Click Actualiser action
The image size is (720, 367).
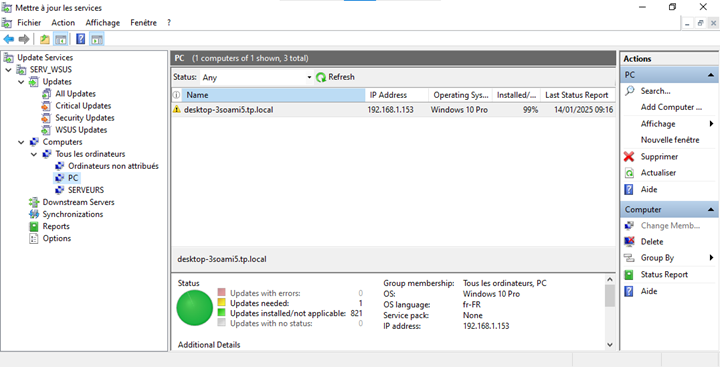658,173
